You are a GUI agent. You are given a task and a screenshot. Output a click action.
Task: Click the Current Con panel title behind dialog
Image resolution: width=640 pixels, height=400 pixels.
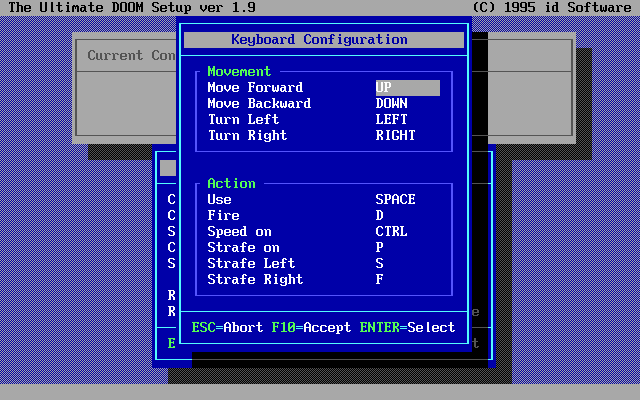131,56
